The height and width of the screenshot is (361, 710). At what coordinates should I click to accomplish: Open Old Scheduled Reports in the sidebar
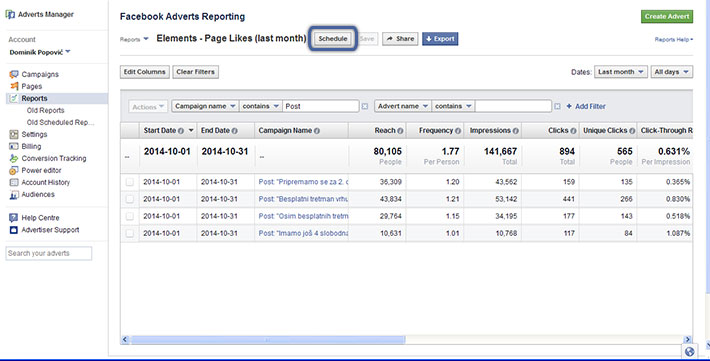point(60,122)
